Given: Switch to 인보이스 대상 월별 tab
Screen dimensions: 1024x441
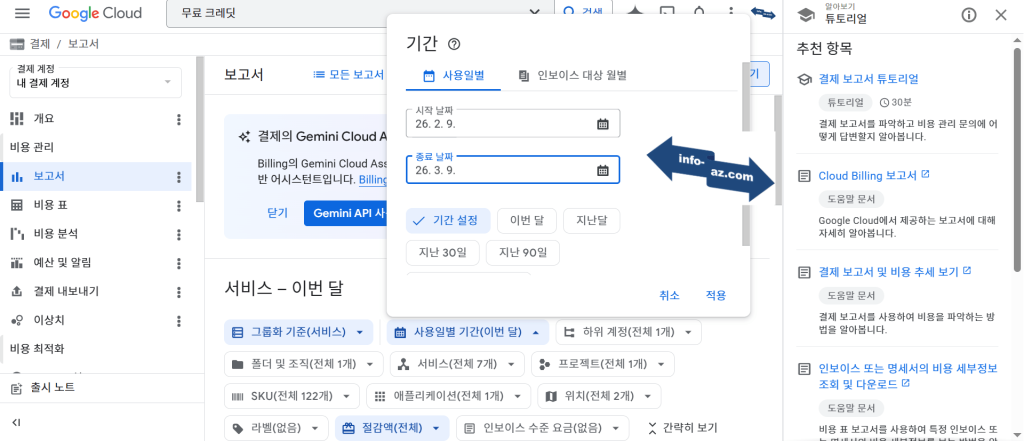Looking at the screenshot, I should coord(573,76).
